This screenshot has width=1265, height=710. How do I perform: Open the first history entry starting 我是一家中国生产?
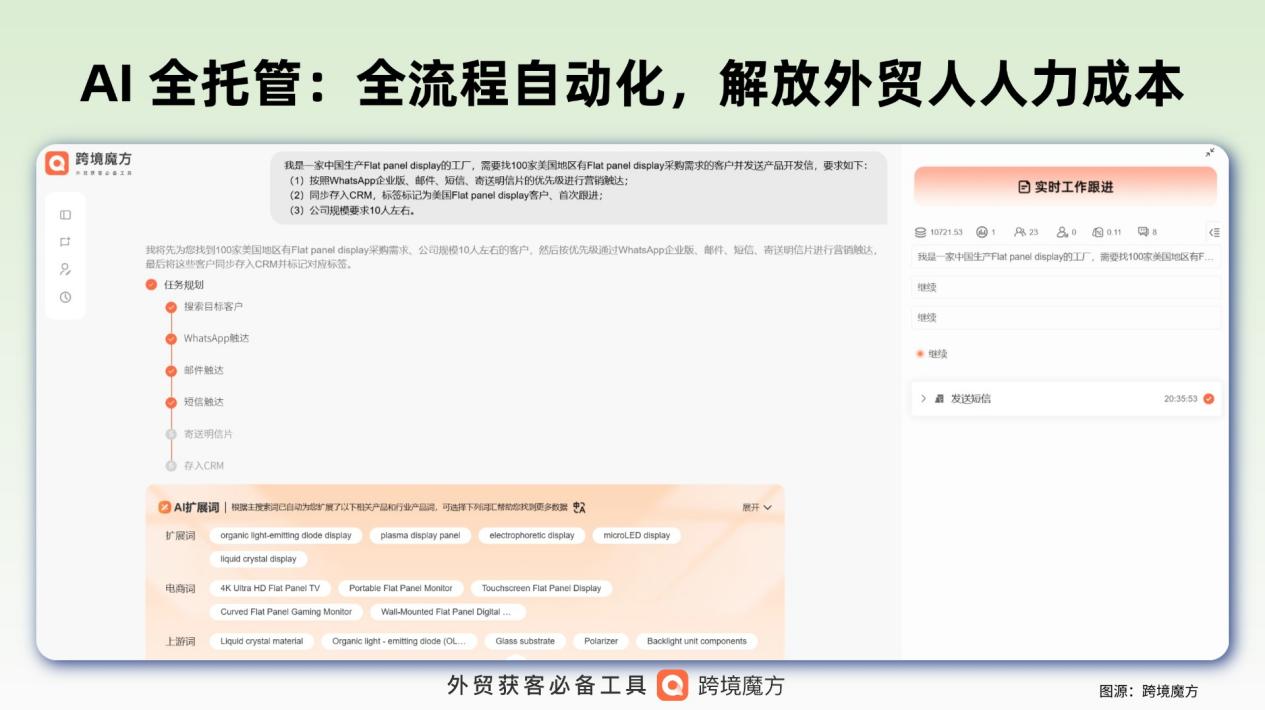(1066, 258)
